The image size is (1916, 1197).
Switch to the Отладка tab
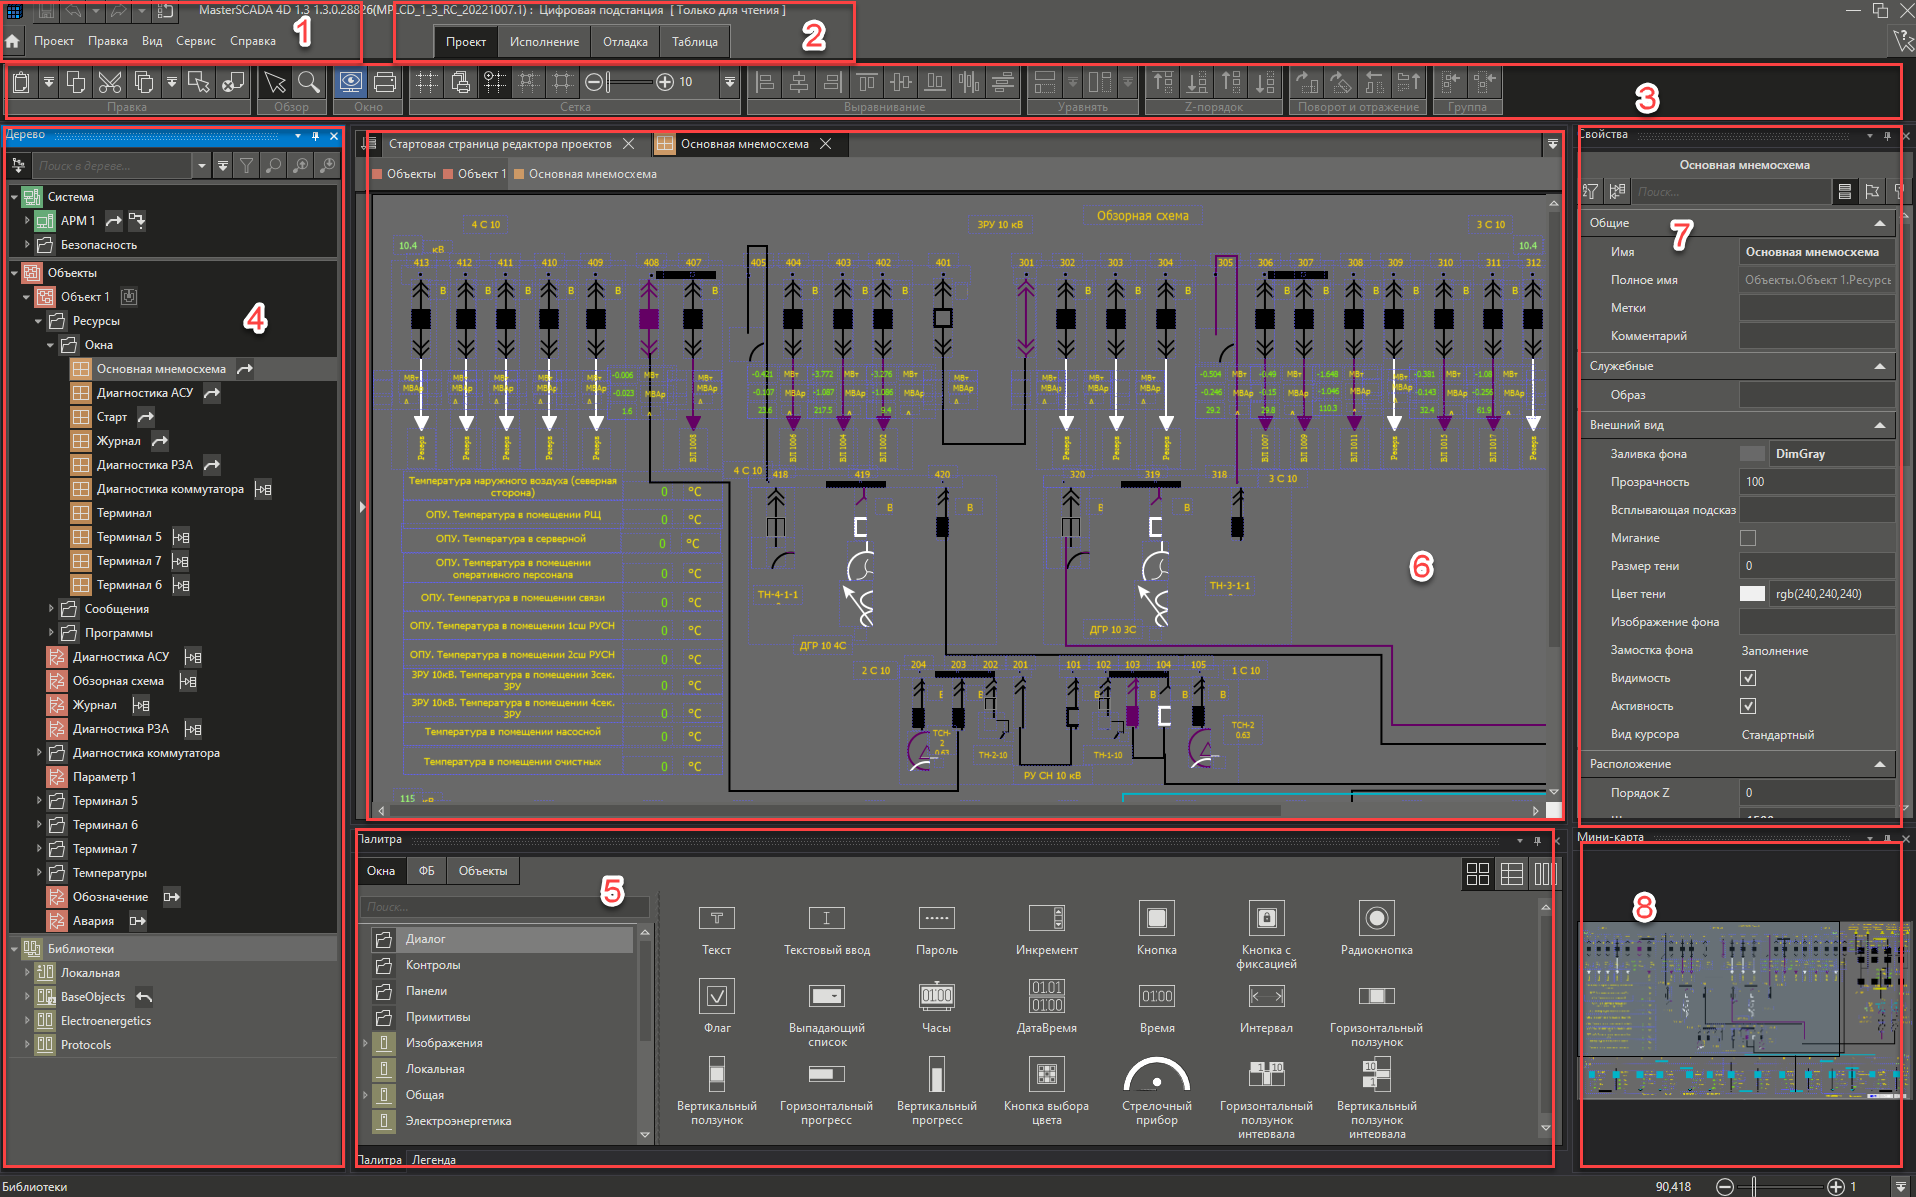(x=624, y=41)
